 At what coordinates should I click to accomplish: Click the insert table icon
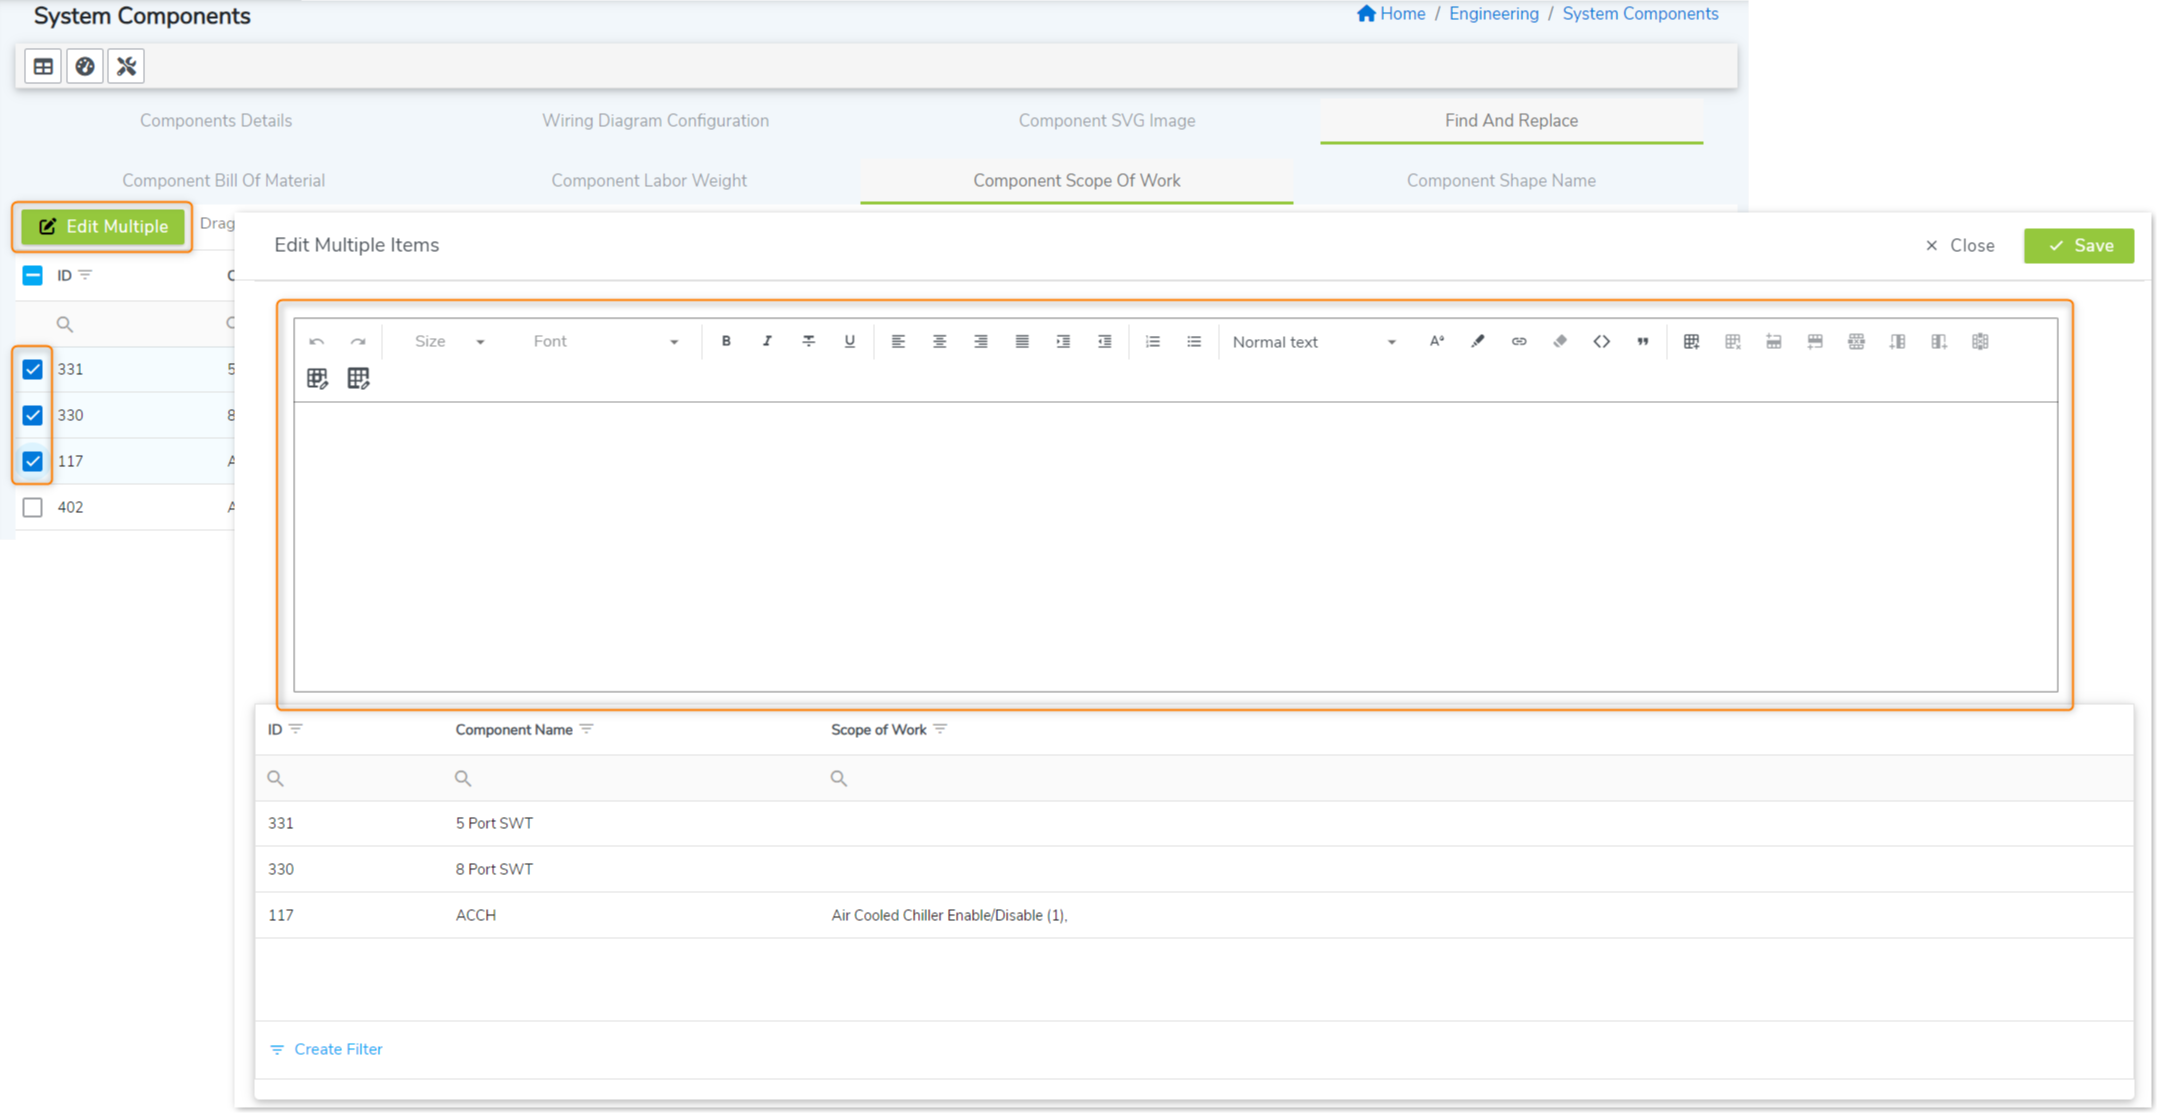tap(1691, 341)
